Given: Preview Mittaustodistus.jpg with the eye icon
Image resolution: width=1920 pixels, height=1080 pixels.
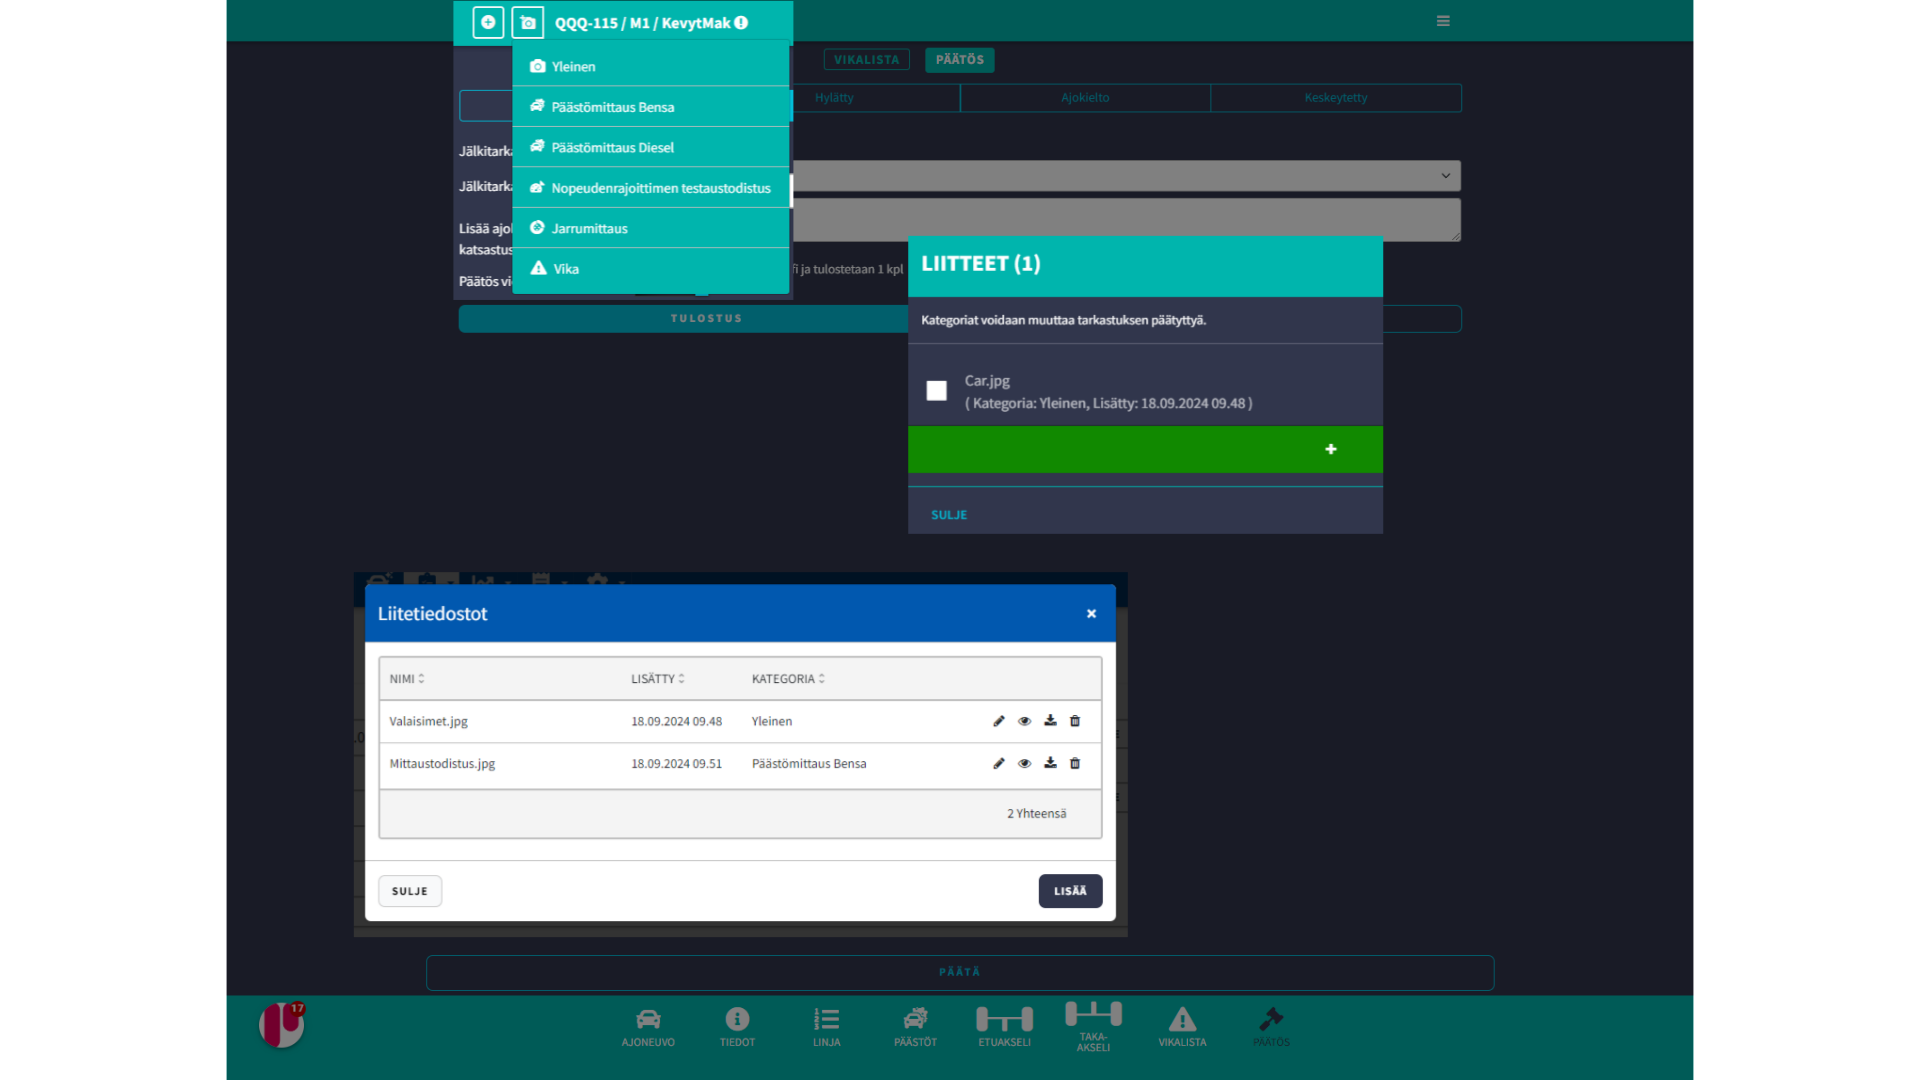Looking at the screenshot, I should click(x=1024, y=763).
